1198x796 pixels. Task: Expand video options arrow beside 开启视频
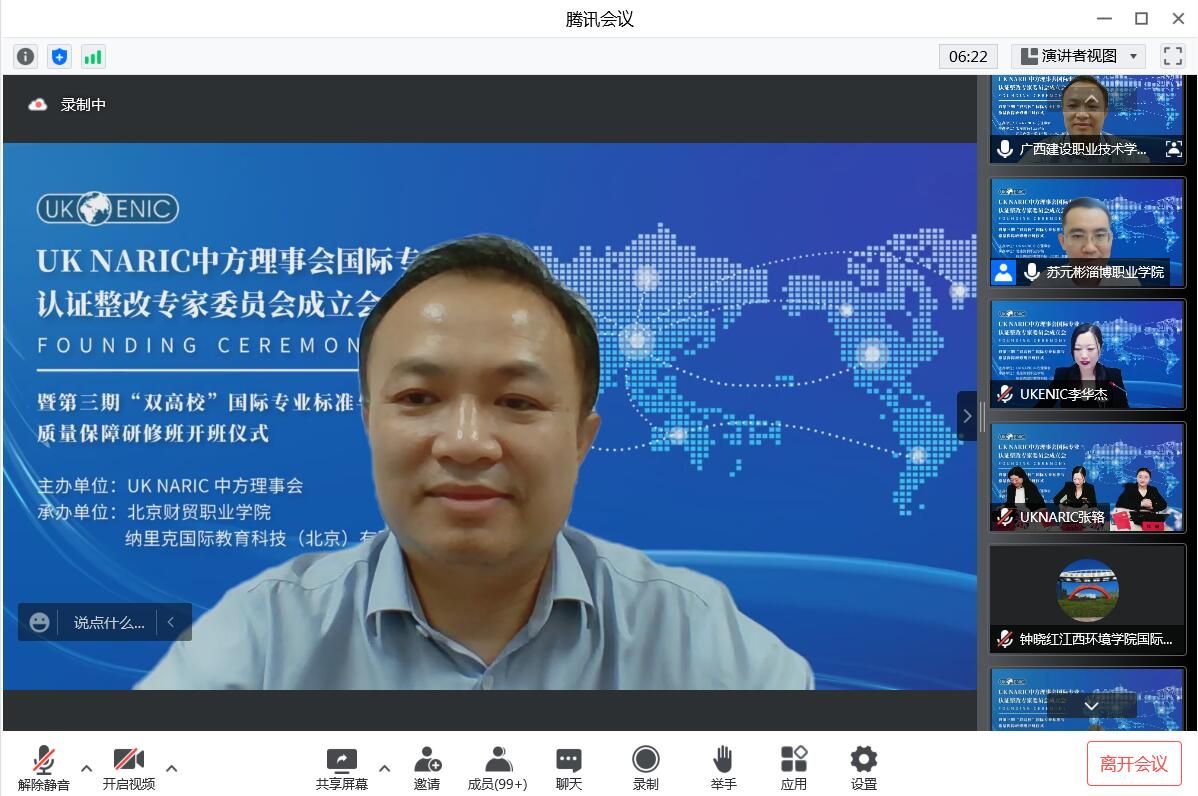pyautogui.click(x=171, y=768)
